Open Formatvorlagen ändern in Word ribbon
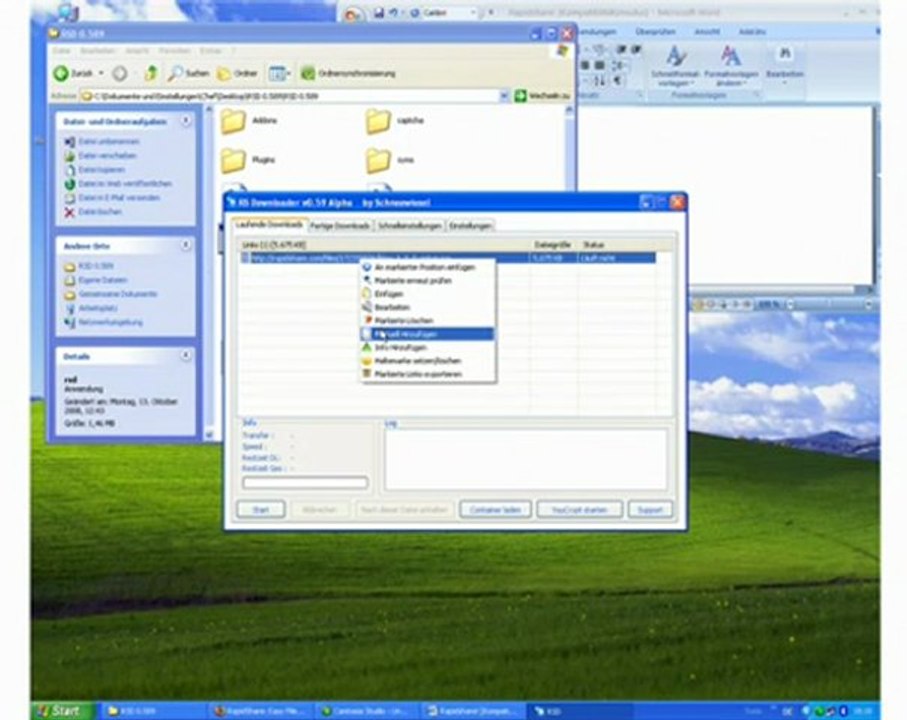 (x=731, y=67)
